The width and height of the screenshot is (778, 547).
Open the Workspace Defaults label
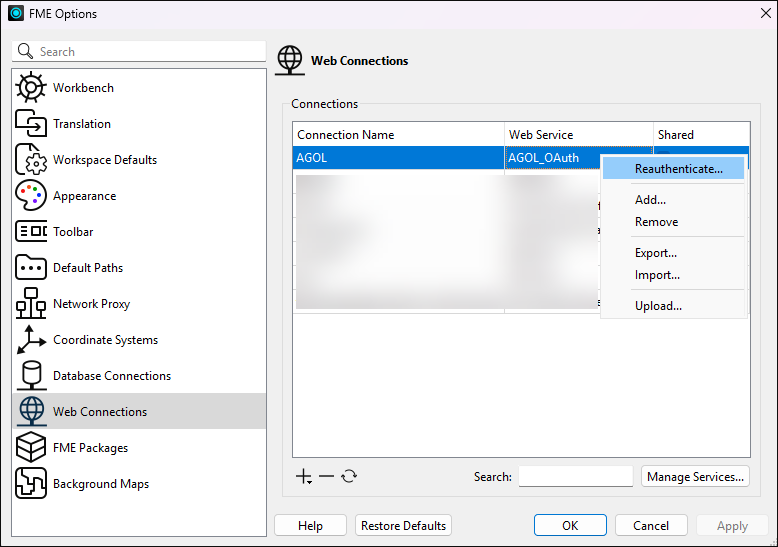click(105, 160)
